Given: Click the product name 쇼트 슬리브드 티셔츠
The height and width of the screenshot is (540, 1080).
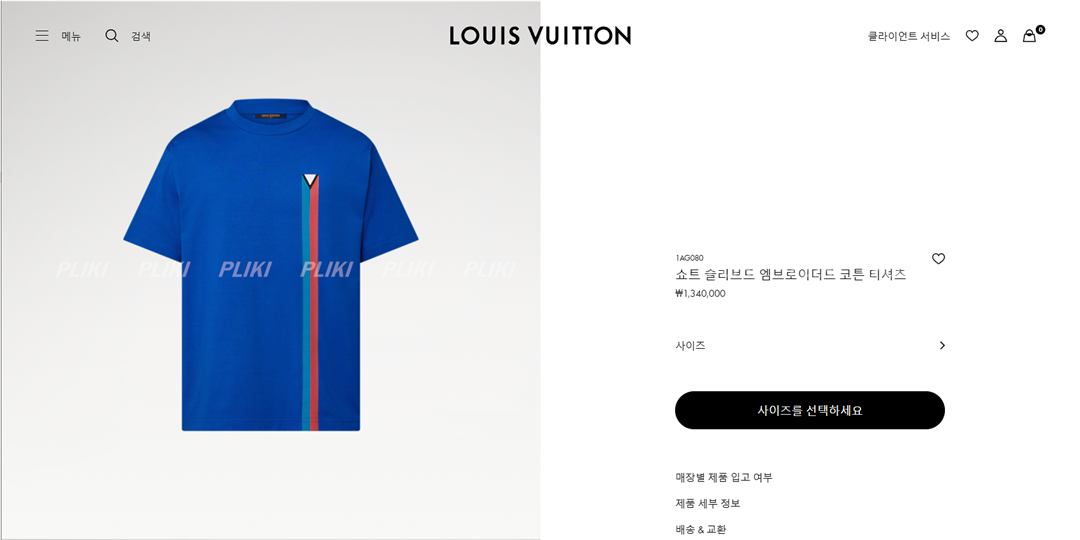Looking at the screenshot, I should point(790,275).
